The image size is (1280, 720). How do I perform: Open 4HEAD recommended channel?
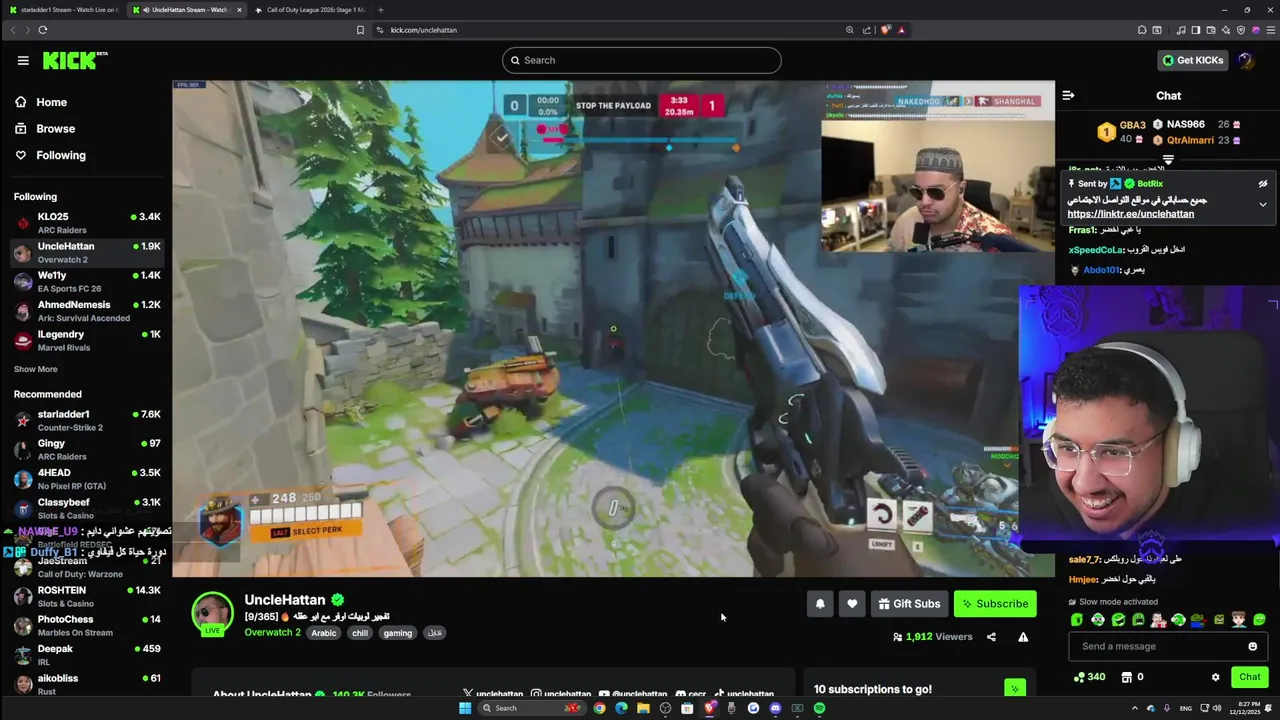[87, 479]
